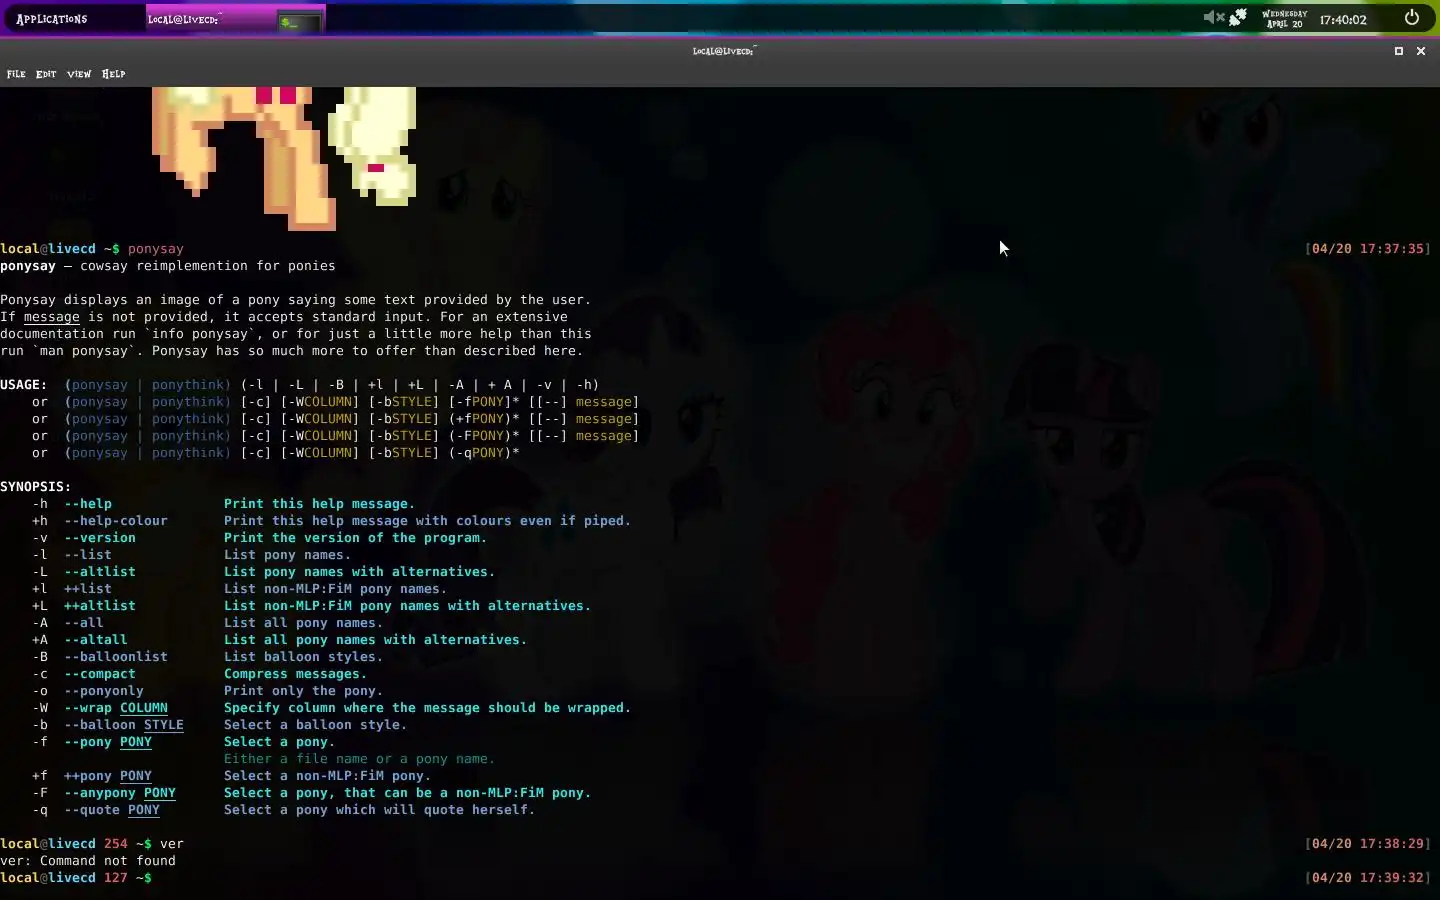Open the Applications menu in the top panel
1440x900 pixels.
pyautogui.click(x=52, y=19)
